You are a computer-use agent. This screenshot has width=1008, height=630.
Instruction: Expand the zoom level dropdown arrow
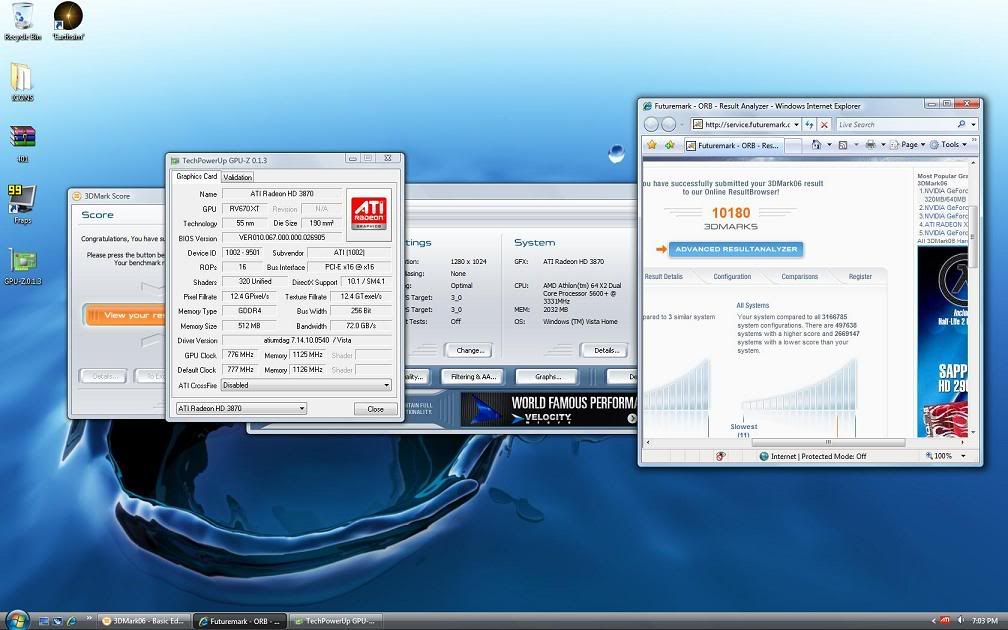click(x=963, y=456)
